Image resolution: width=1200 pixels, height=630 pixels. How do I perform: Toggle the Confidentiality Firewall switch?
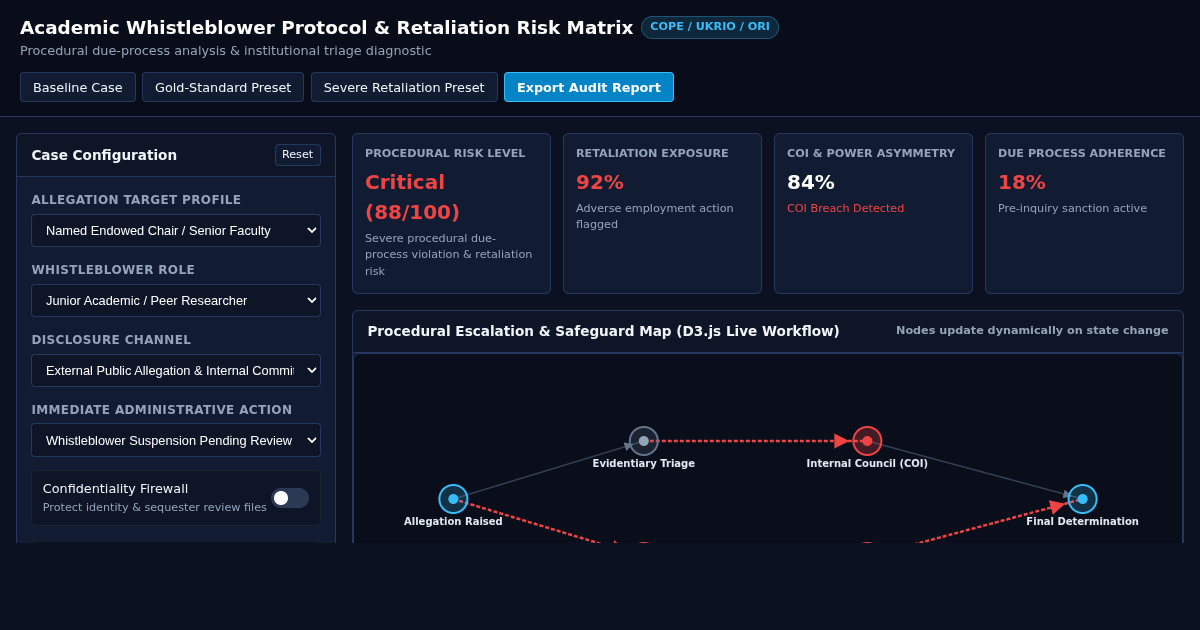coord(290,498)
